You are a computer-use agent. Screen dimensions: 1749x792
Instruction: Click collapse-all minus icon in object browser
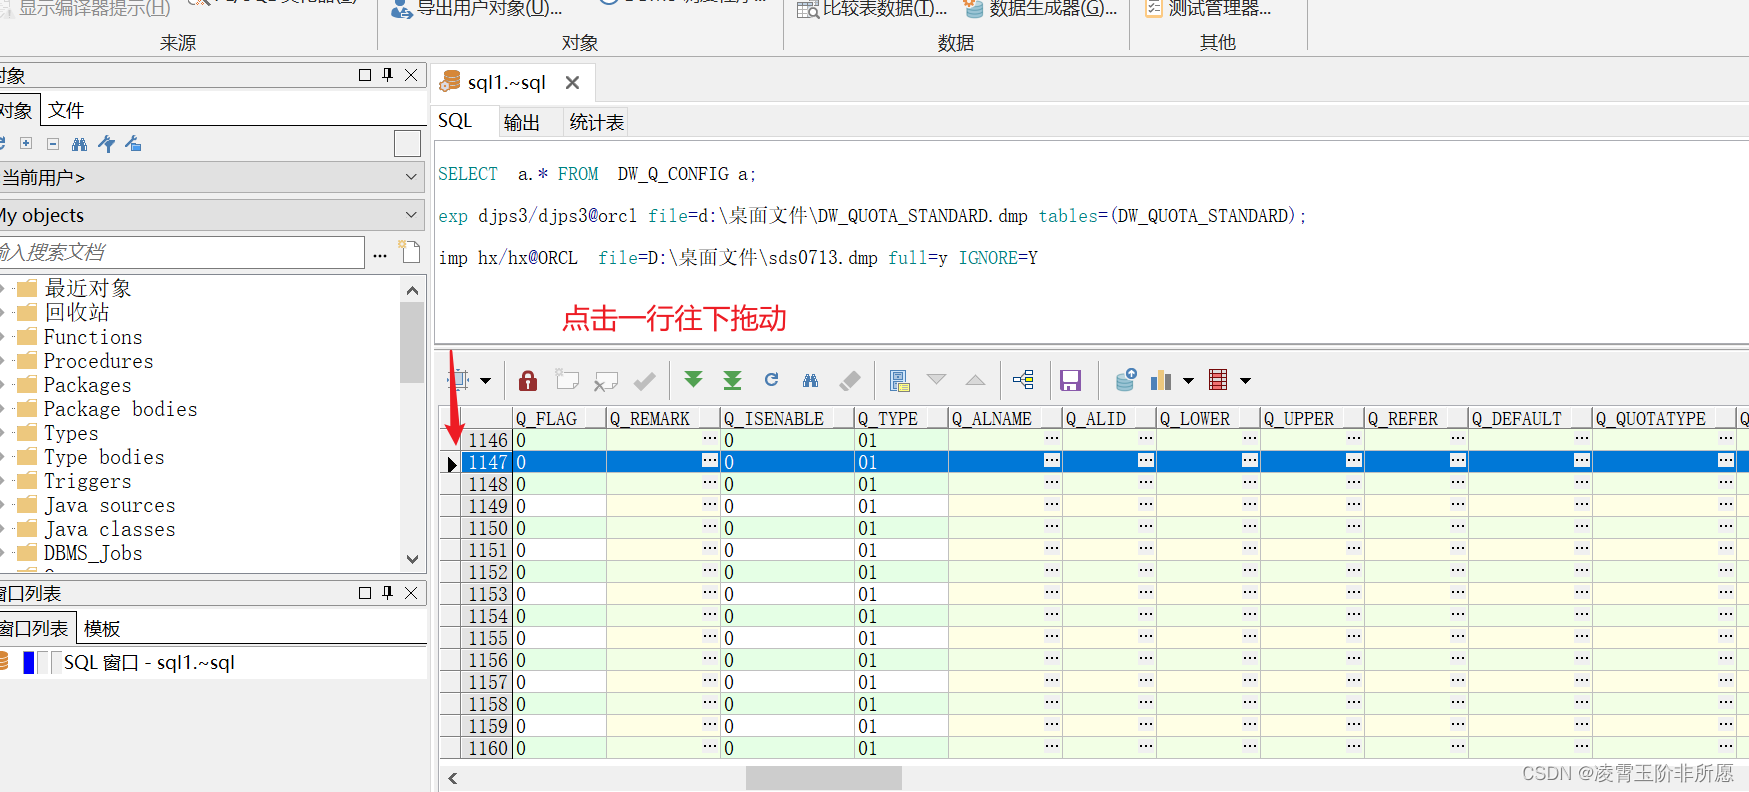(53, 144)
